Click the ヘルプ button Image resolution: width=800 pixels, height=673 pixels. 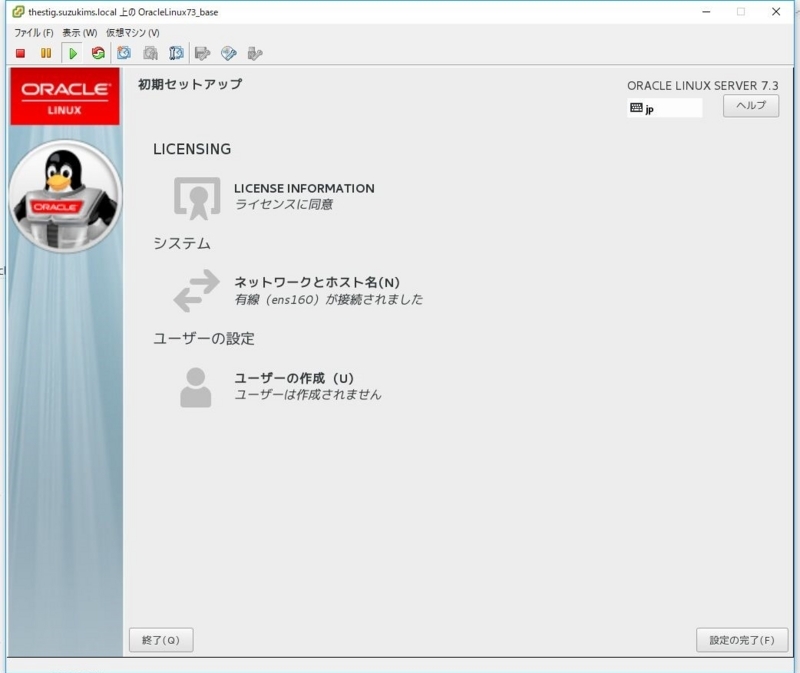[751, 106]
